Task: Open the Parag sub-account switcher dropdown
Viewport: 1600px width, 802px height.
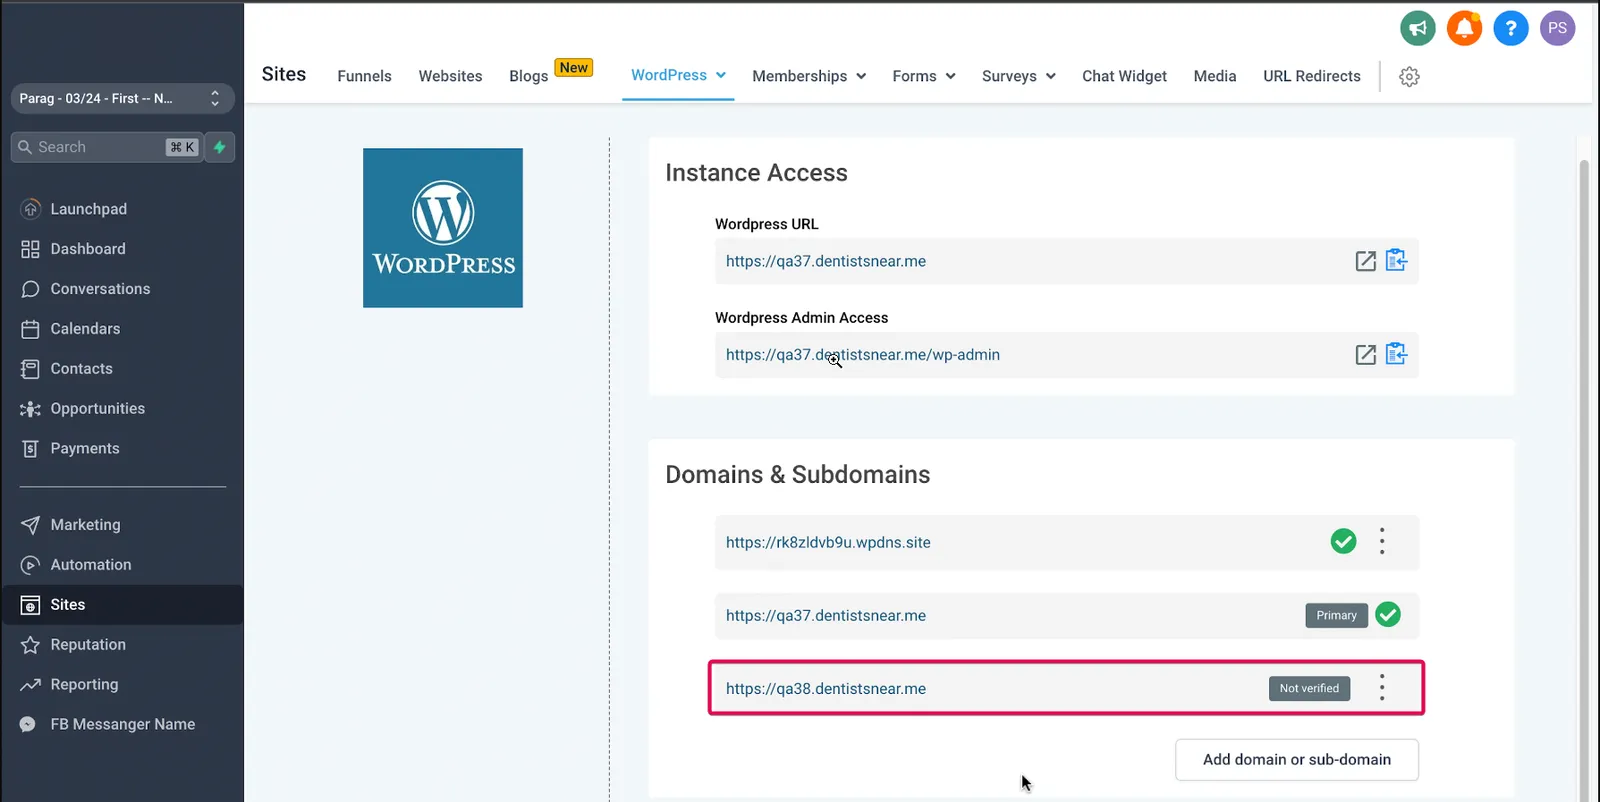Action: pos(122,98)
